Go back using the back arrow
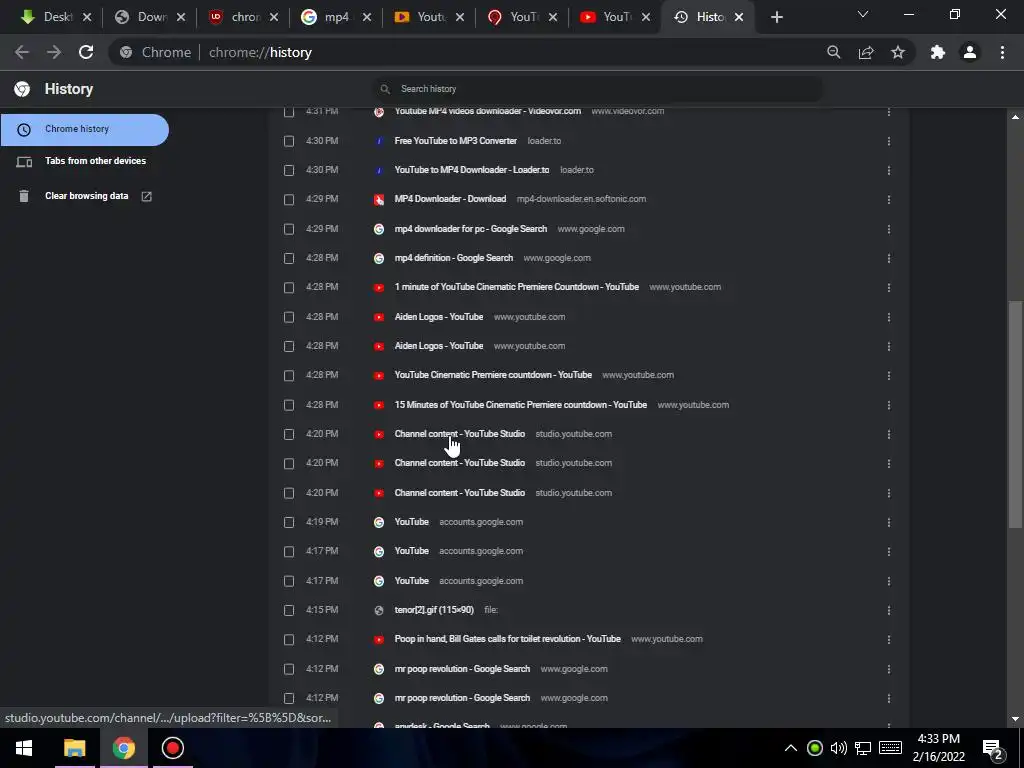 (22, 52)
